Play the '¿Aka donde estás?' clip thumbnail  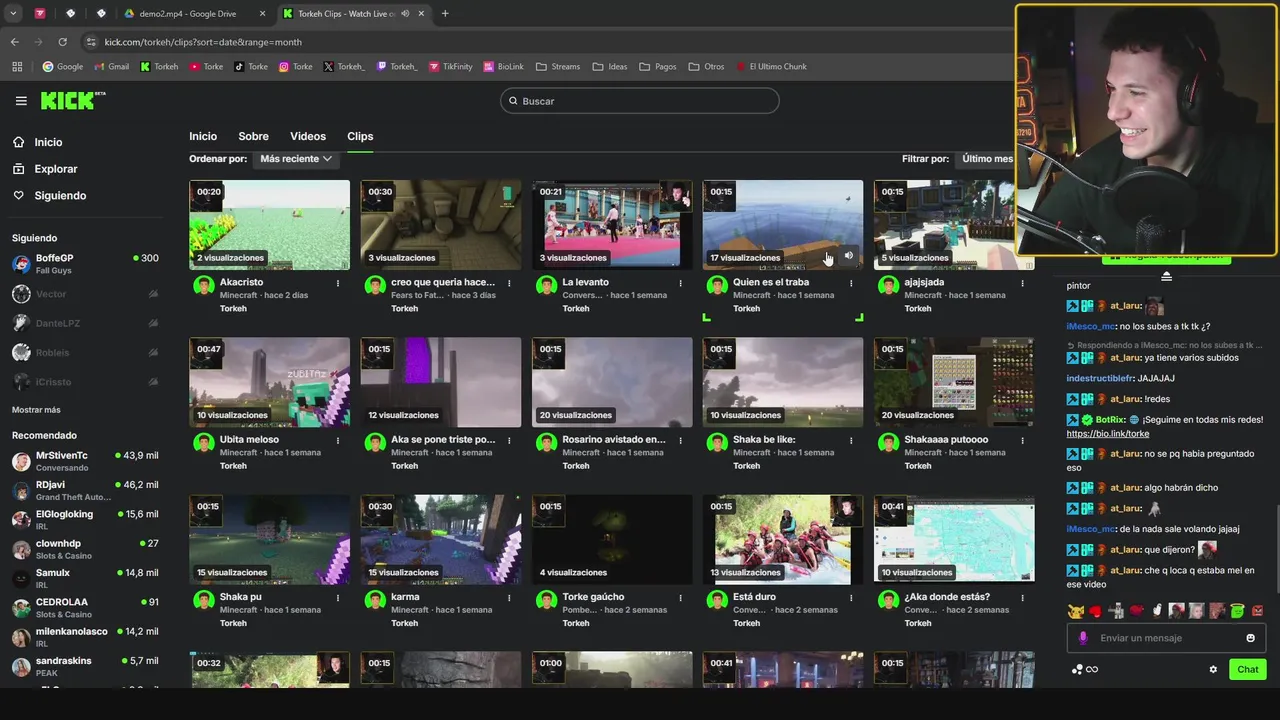click(954, 539)
